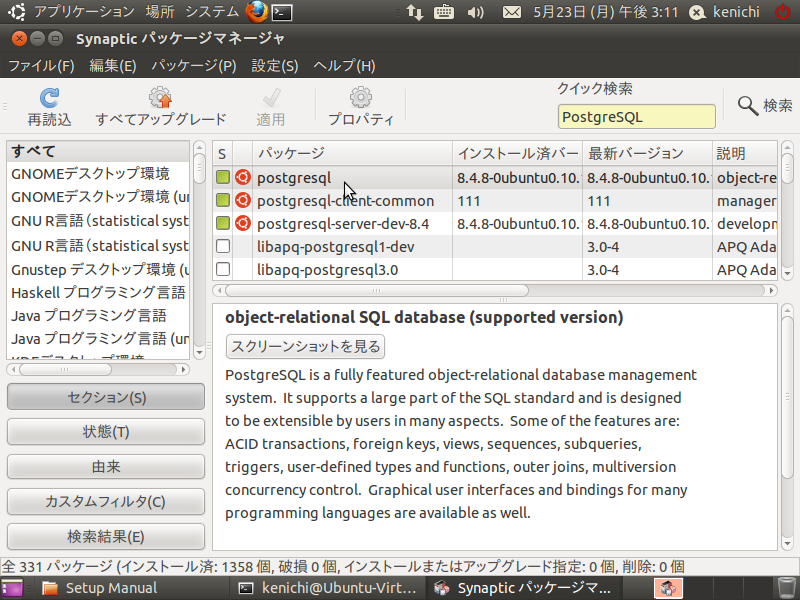Click the date and time in the top panel
The height and width of the screenshot is (600, 800).
coord(606,12)
